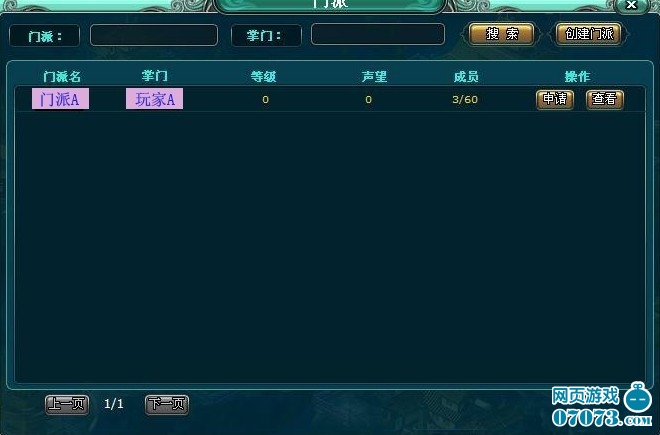Sort by 成员 members column header
Image resolution: width=660 pixels, height=435 pixels.
[x=466, y=77]
